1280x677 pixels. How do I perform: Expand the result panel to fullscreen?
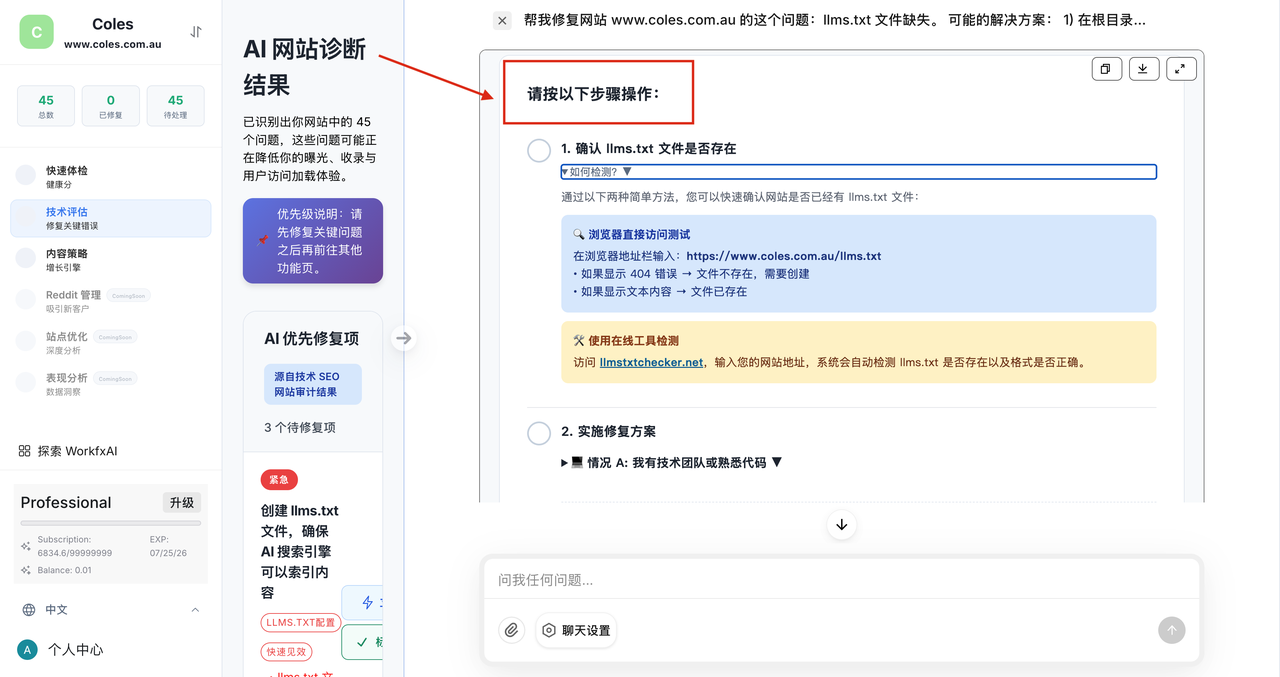point(1180,69)
